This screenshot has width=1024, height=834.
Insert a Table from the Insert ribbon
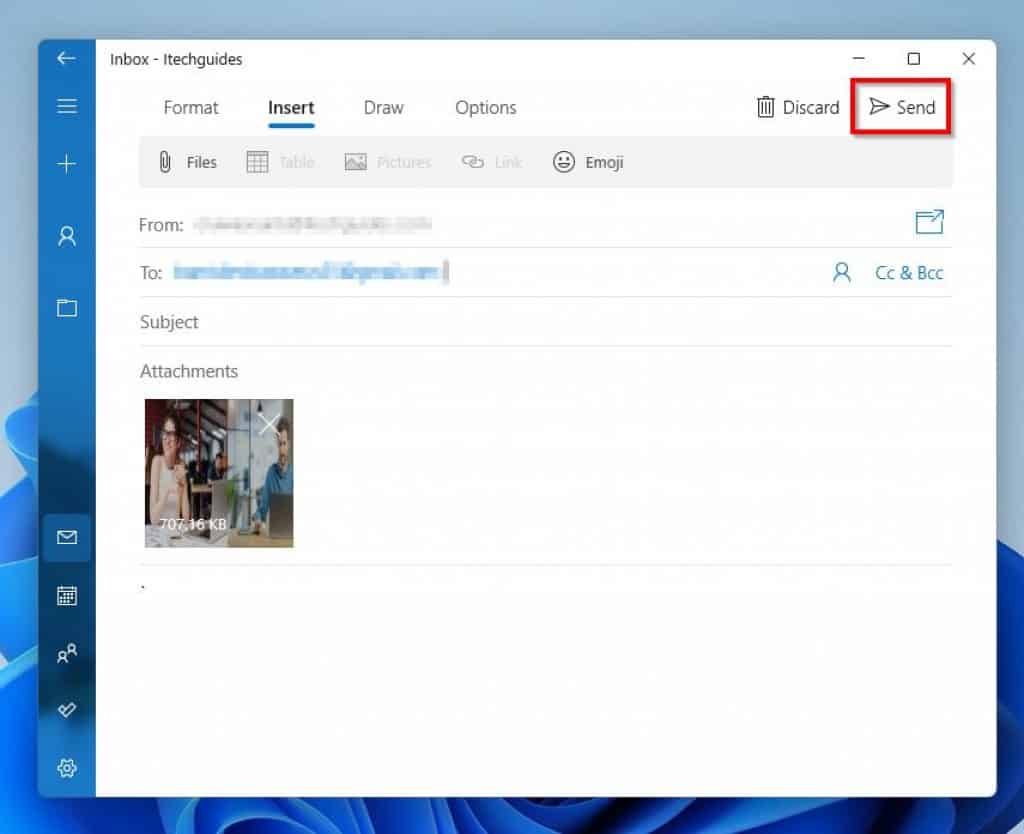tap(280, 162)
